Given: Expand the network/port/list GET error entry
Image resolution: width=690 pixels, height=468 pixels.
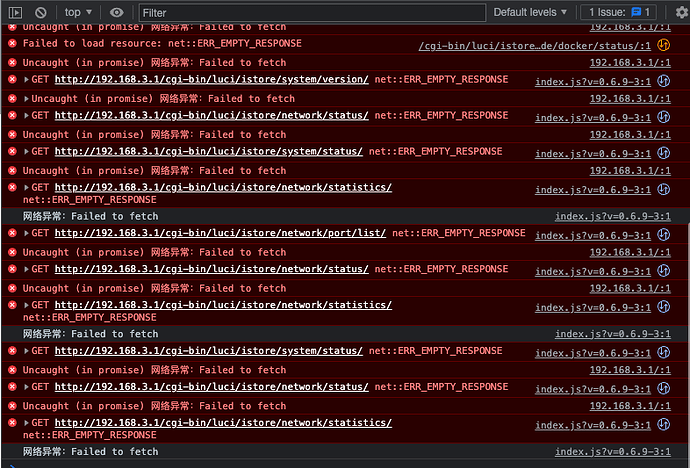Looking at the screenshot, I should (27, 233).
